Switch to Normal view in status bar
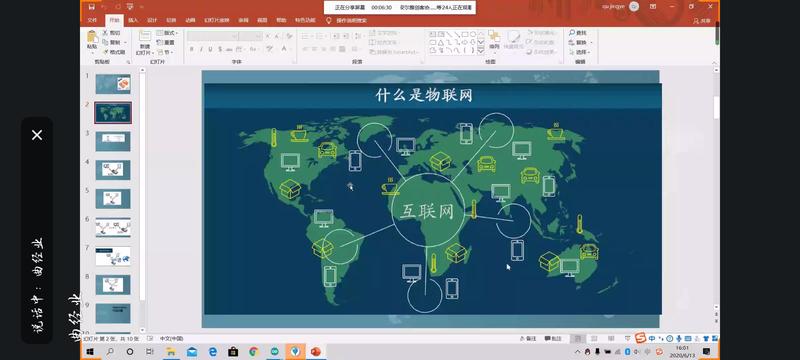The height and width of the screenshot is (360, 800). [578, 339]
